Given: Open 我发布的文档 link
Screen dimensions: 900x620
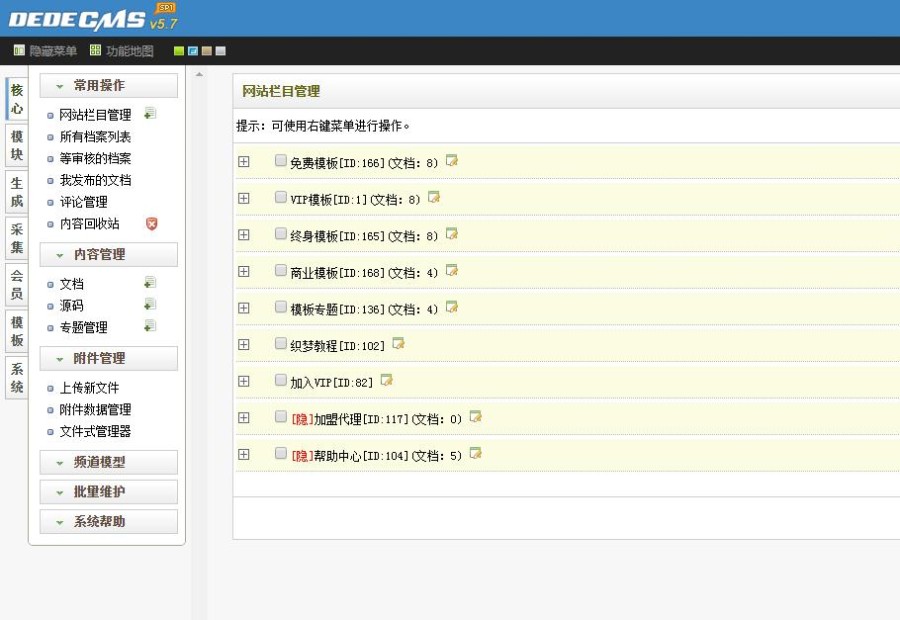Looking at the screenshot, I should [x=95, y=180].
